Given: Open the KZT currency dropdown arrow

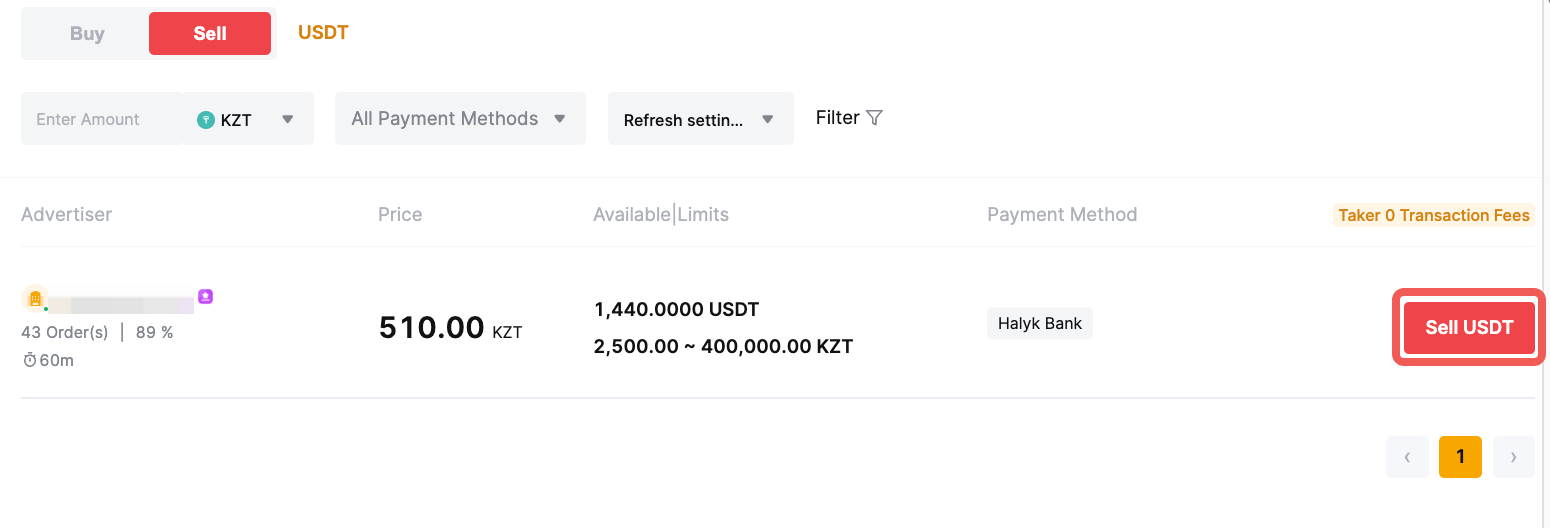Looking at the screenshot, I should [x=288, y=119].
